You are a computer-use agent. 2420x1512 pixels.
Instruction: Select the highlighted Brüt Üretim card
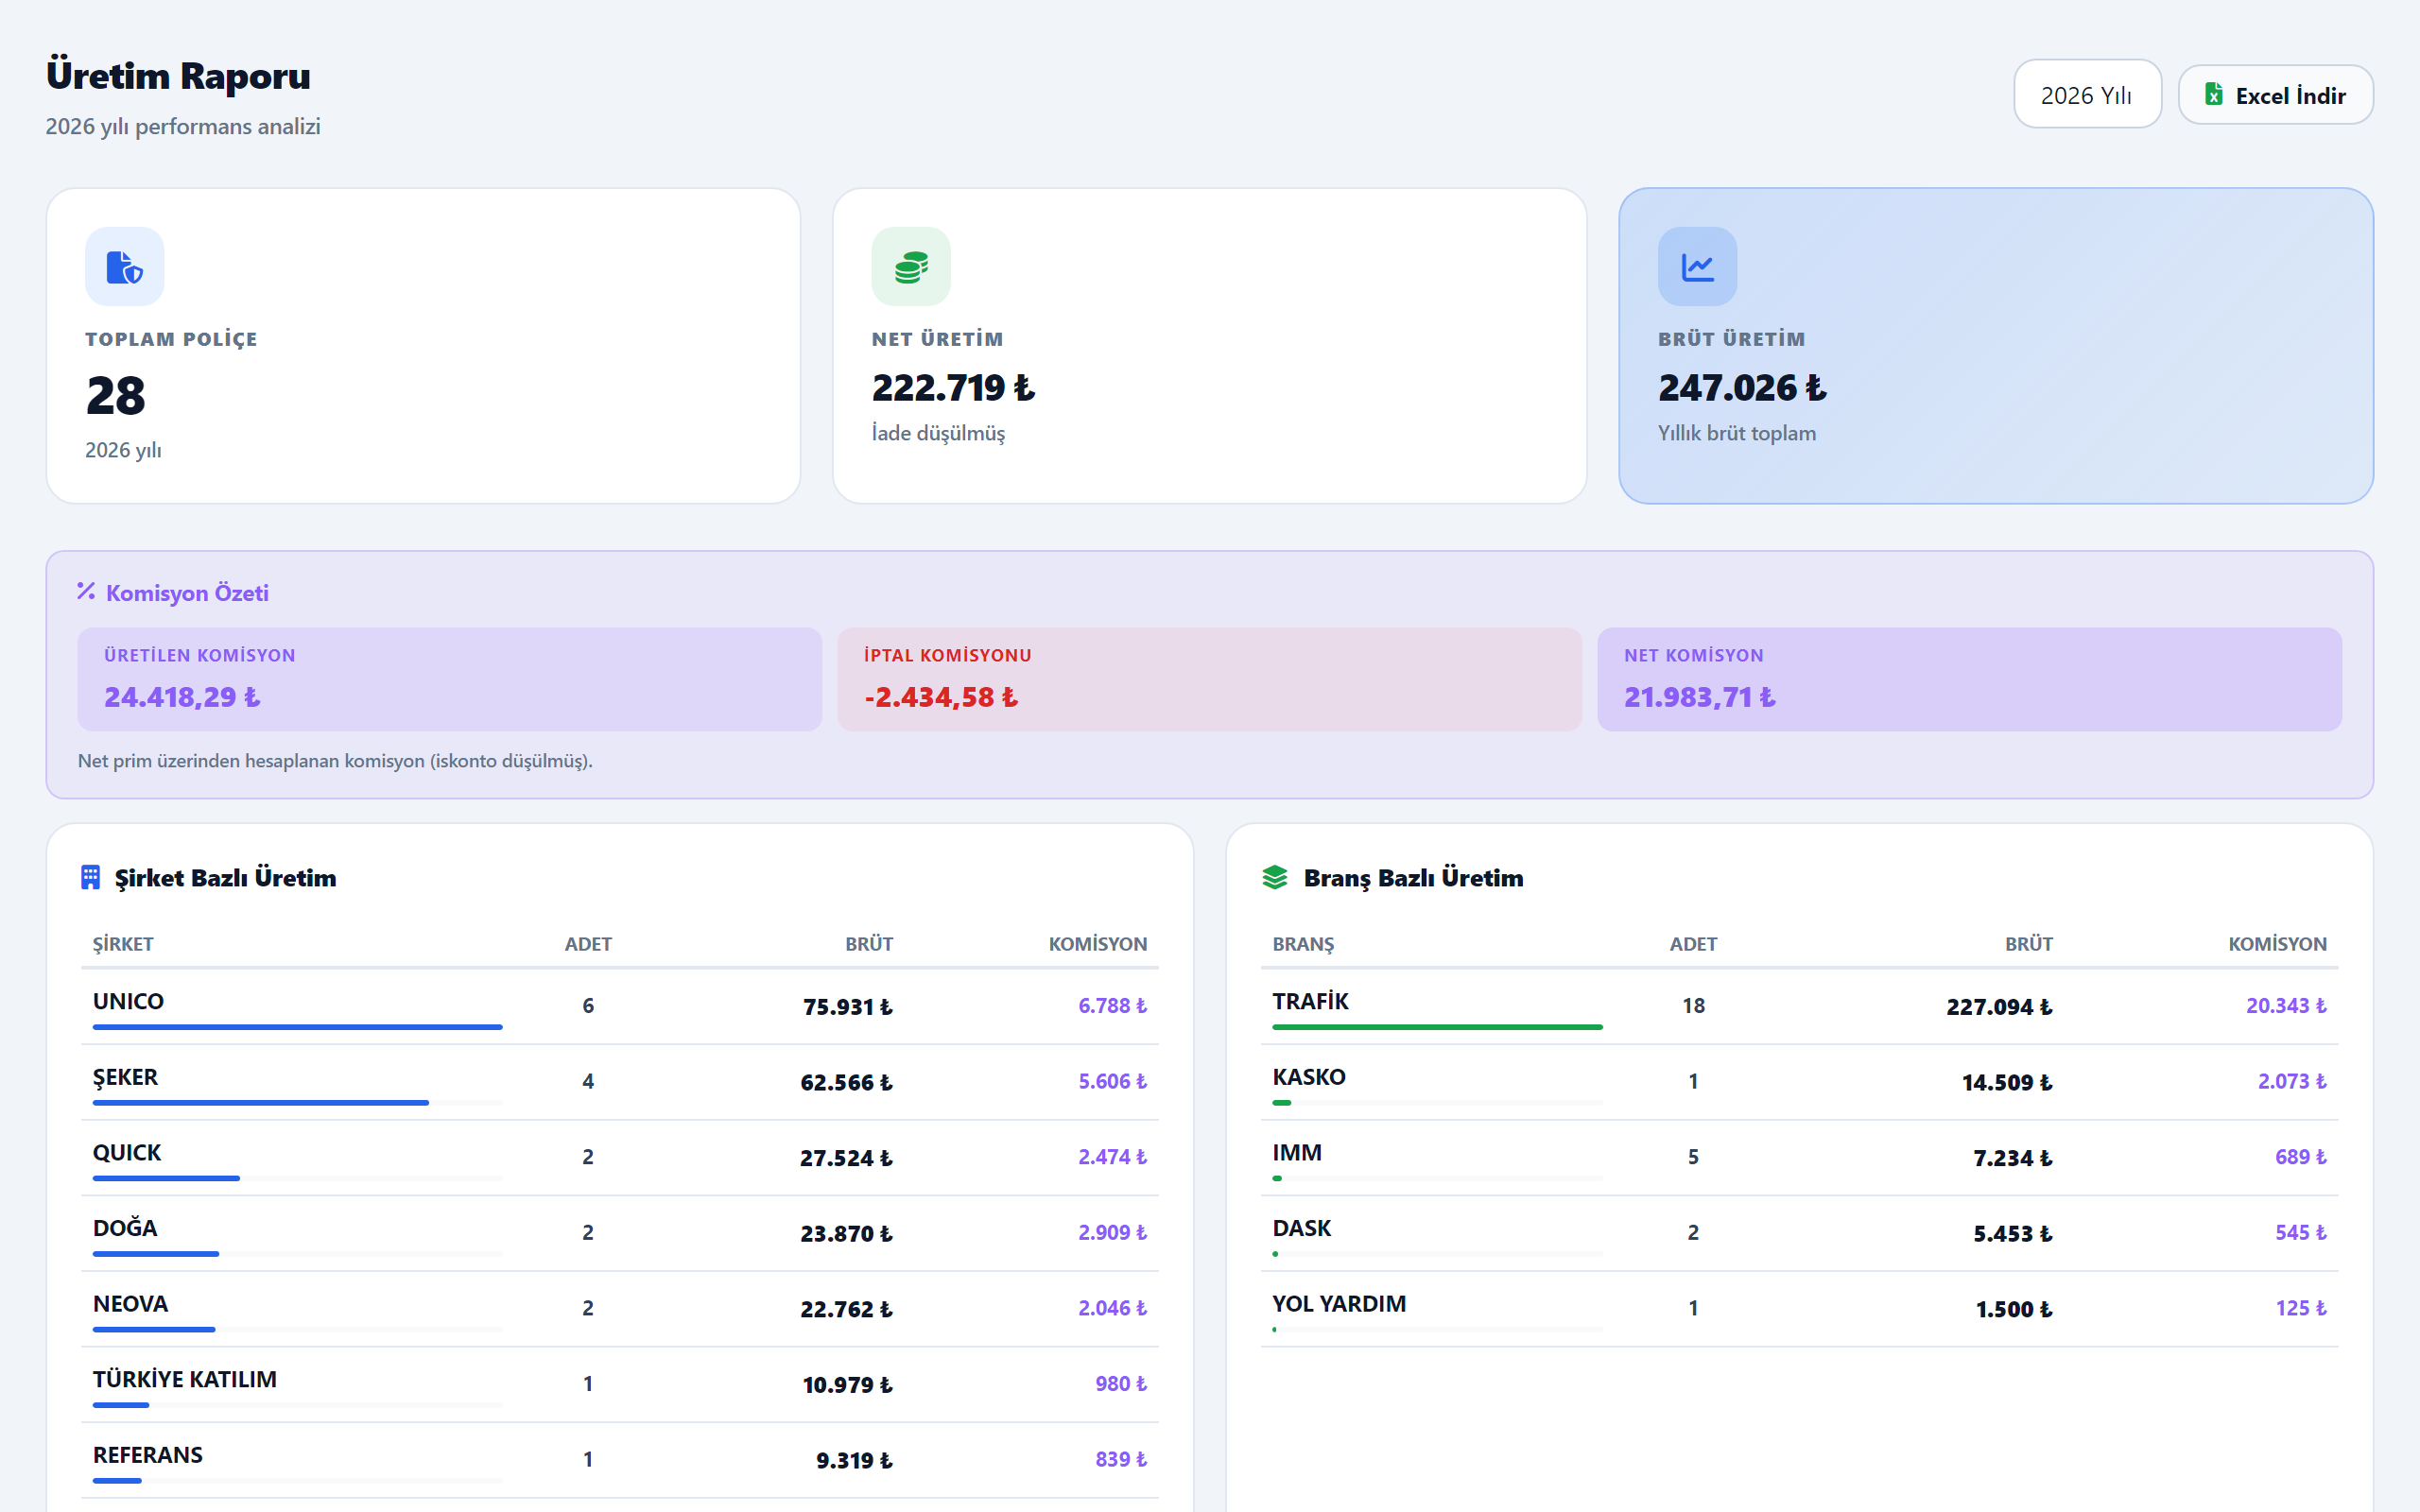1996,346
